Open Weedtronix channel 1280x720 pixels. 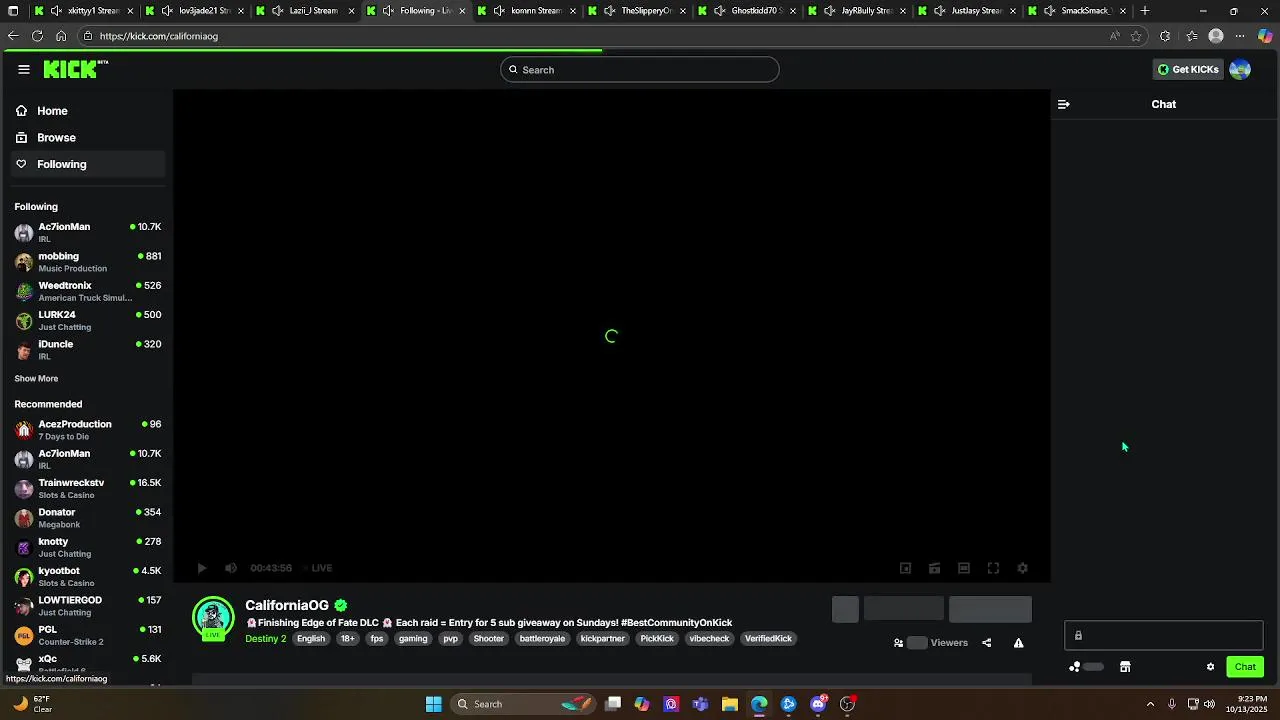coord(88,291)
